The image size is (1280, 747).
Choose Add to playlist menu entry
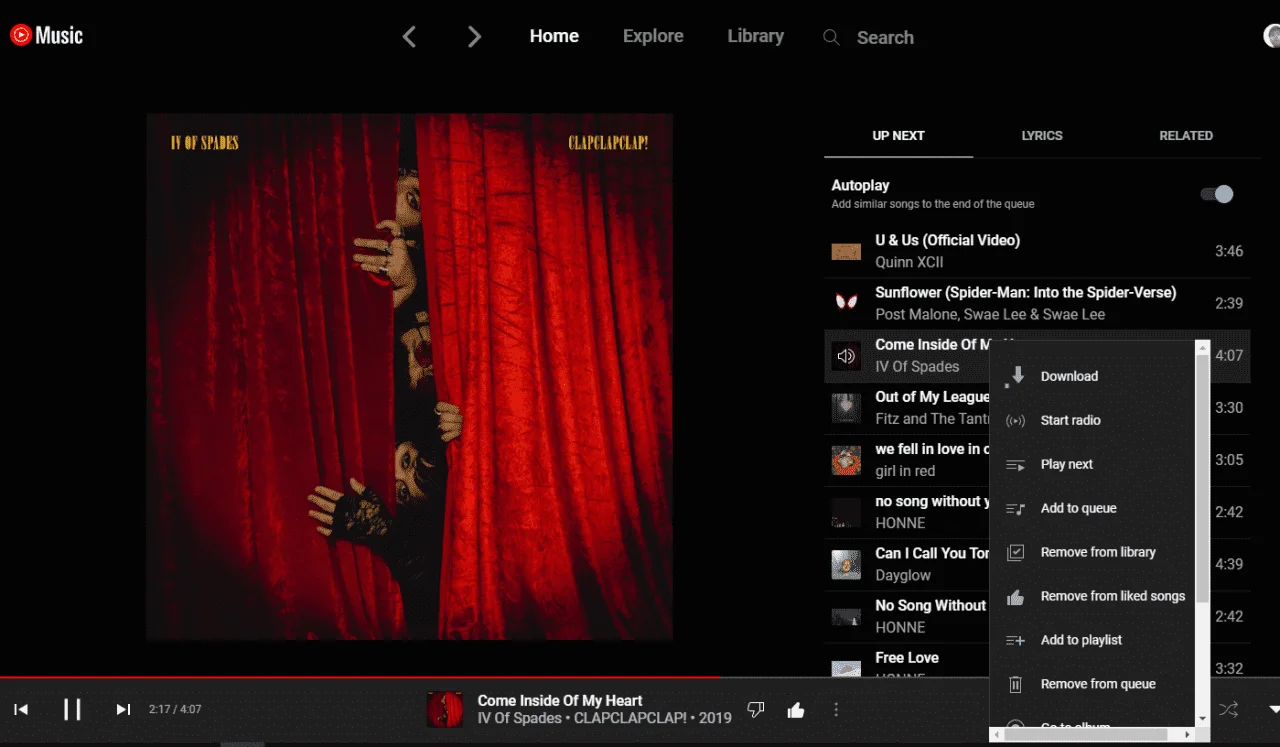tap(1081, 640)
